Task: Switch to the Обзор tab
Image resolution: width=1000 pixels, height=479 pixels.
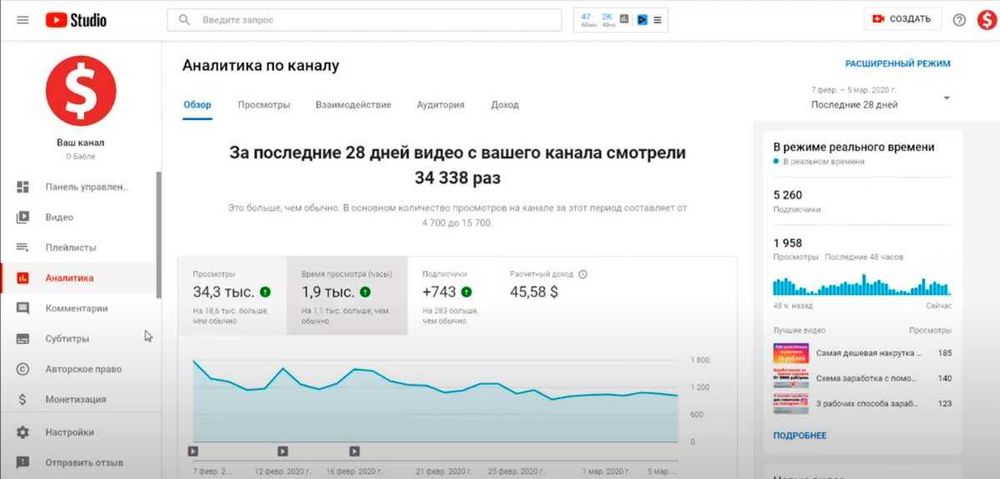Action: click(197, 105)
